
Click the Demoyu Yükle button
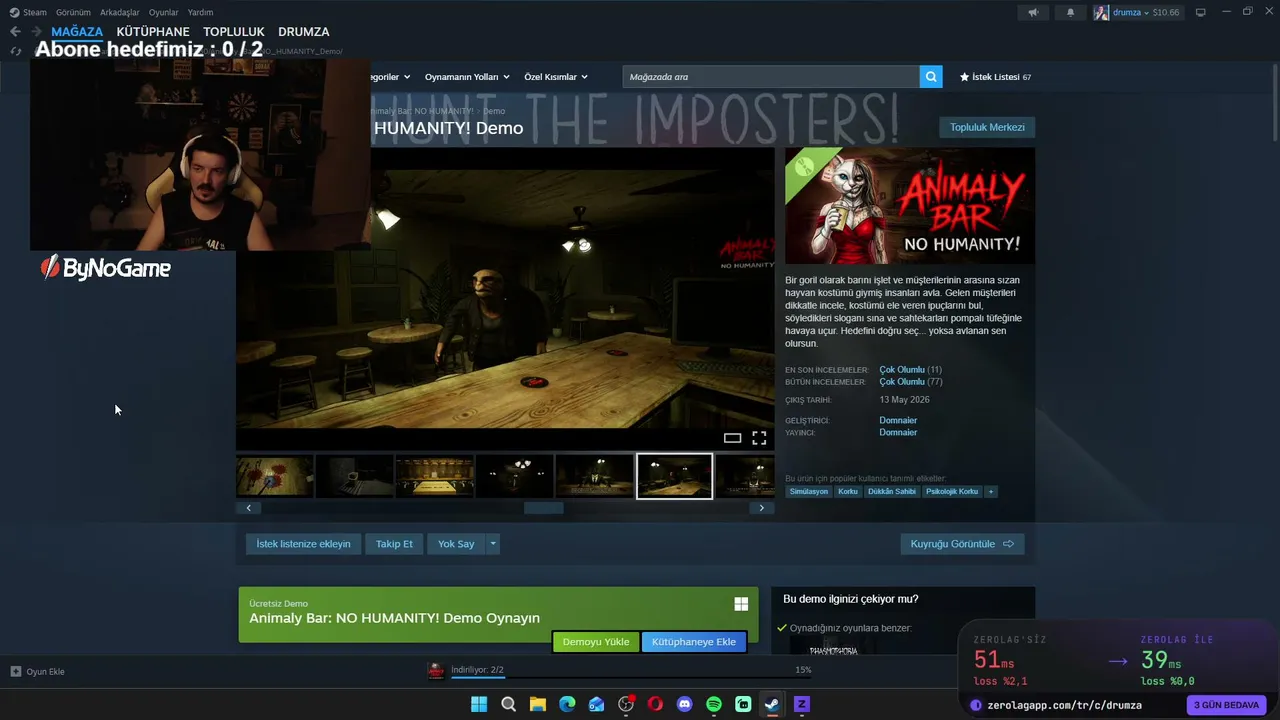coord(596,642)
